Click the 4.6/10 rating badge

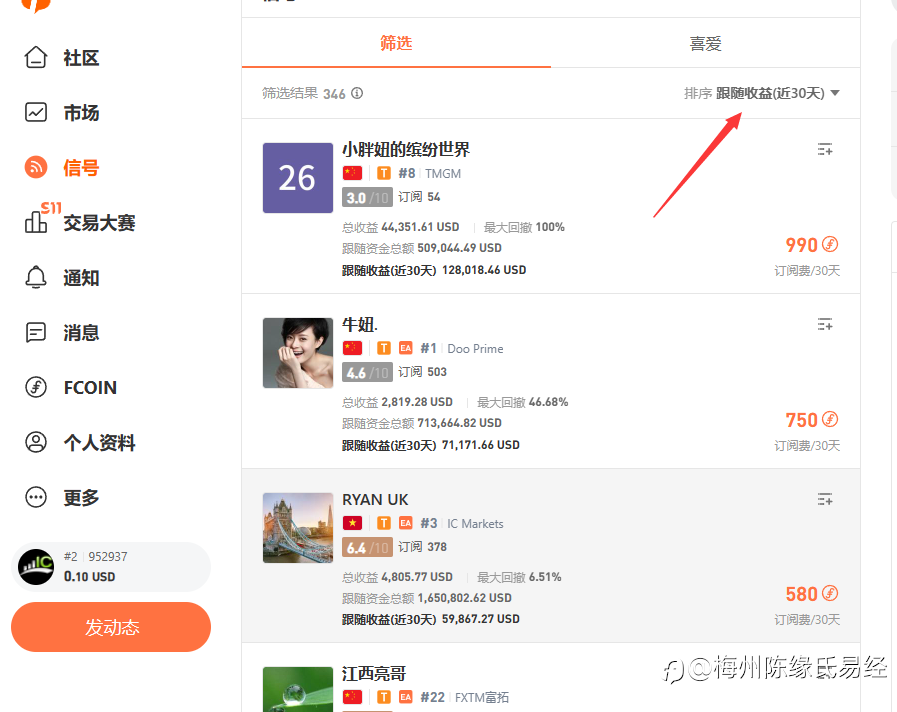click(367, 372)
